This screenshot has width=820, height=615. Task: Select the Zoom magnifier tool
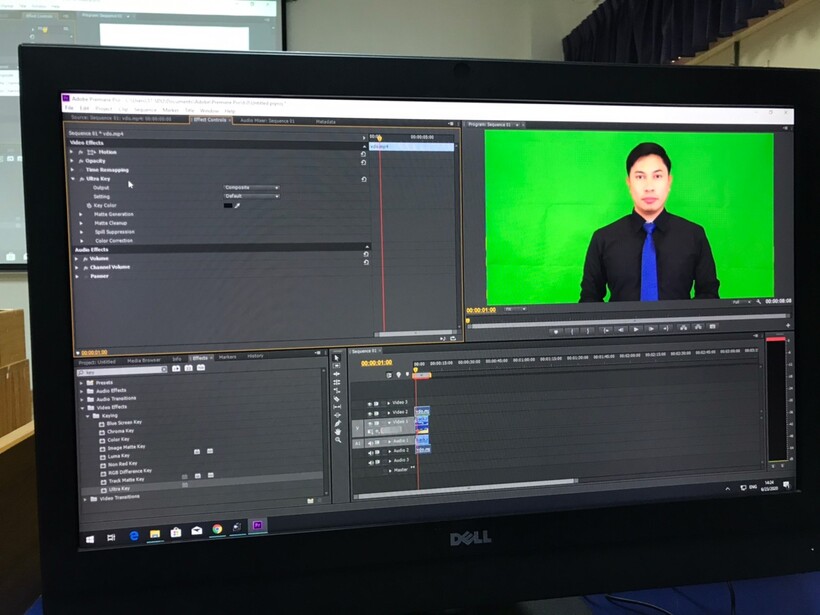click(338, 440)
